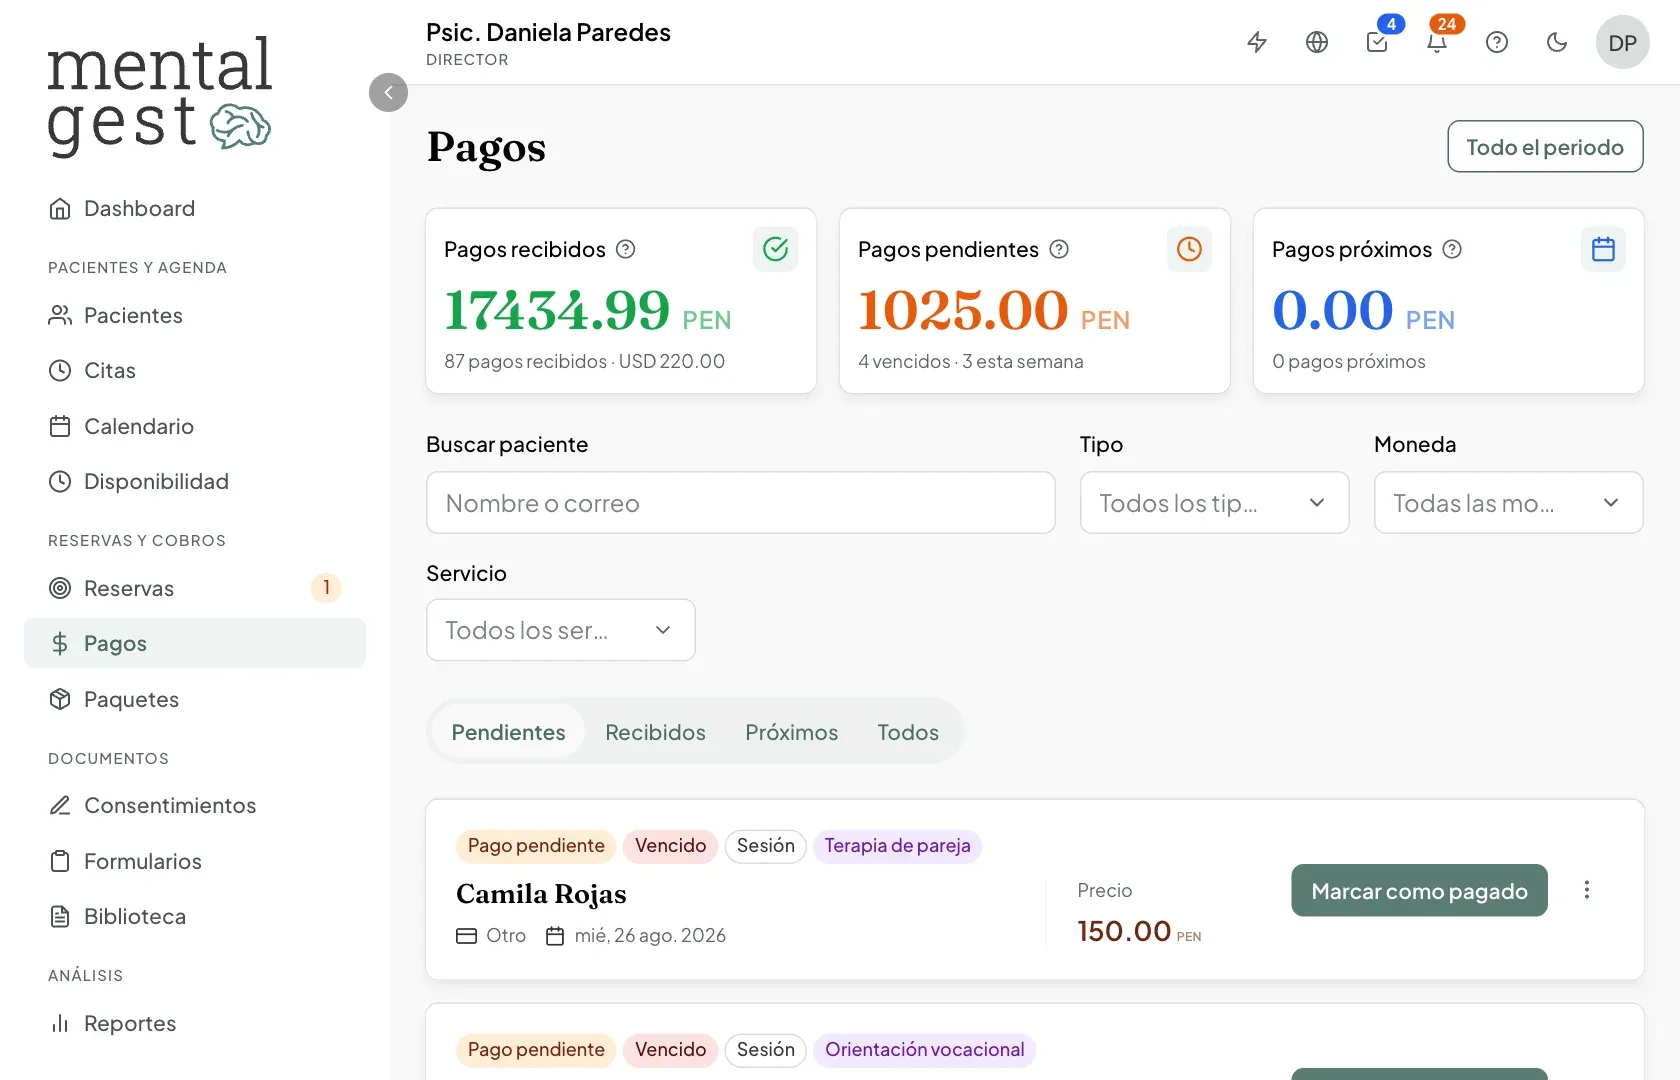
Task: Open the Todo el periodo filter
Action: pyautogui.click(x=1545, y=147)
